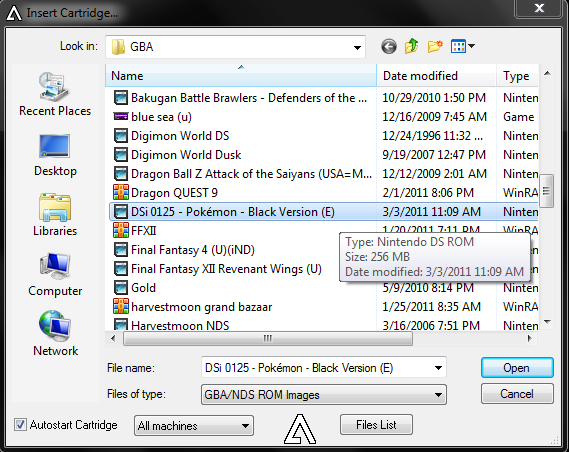The width and height of the screenshot is (570, 452).
Task: Click the vertical scrollbar thumb
Action: tap(546, 191)
